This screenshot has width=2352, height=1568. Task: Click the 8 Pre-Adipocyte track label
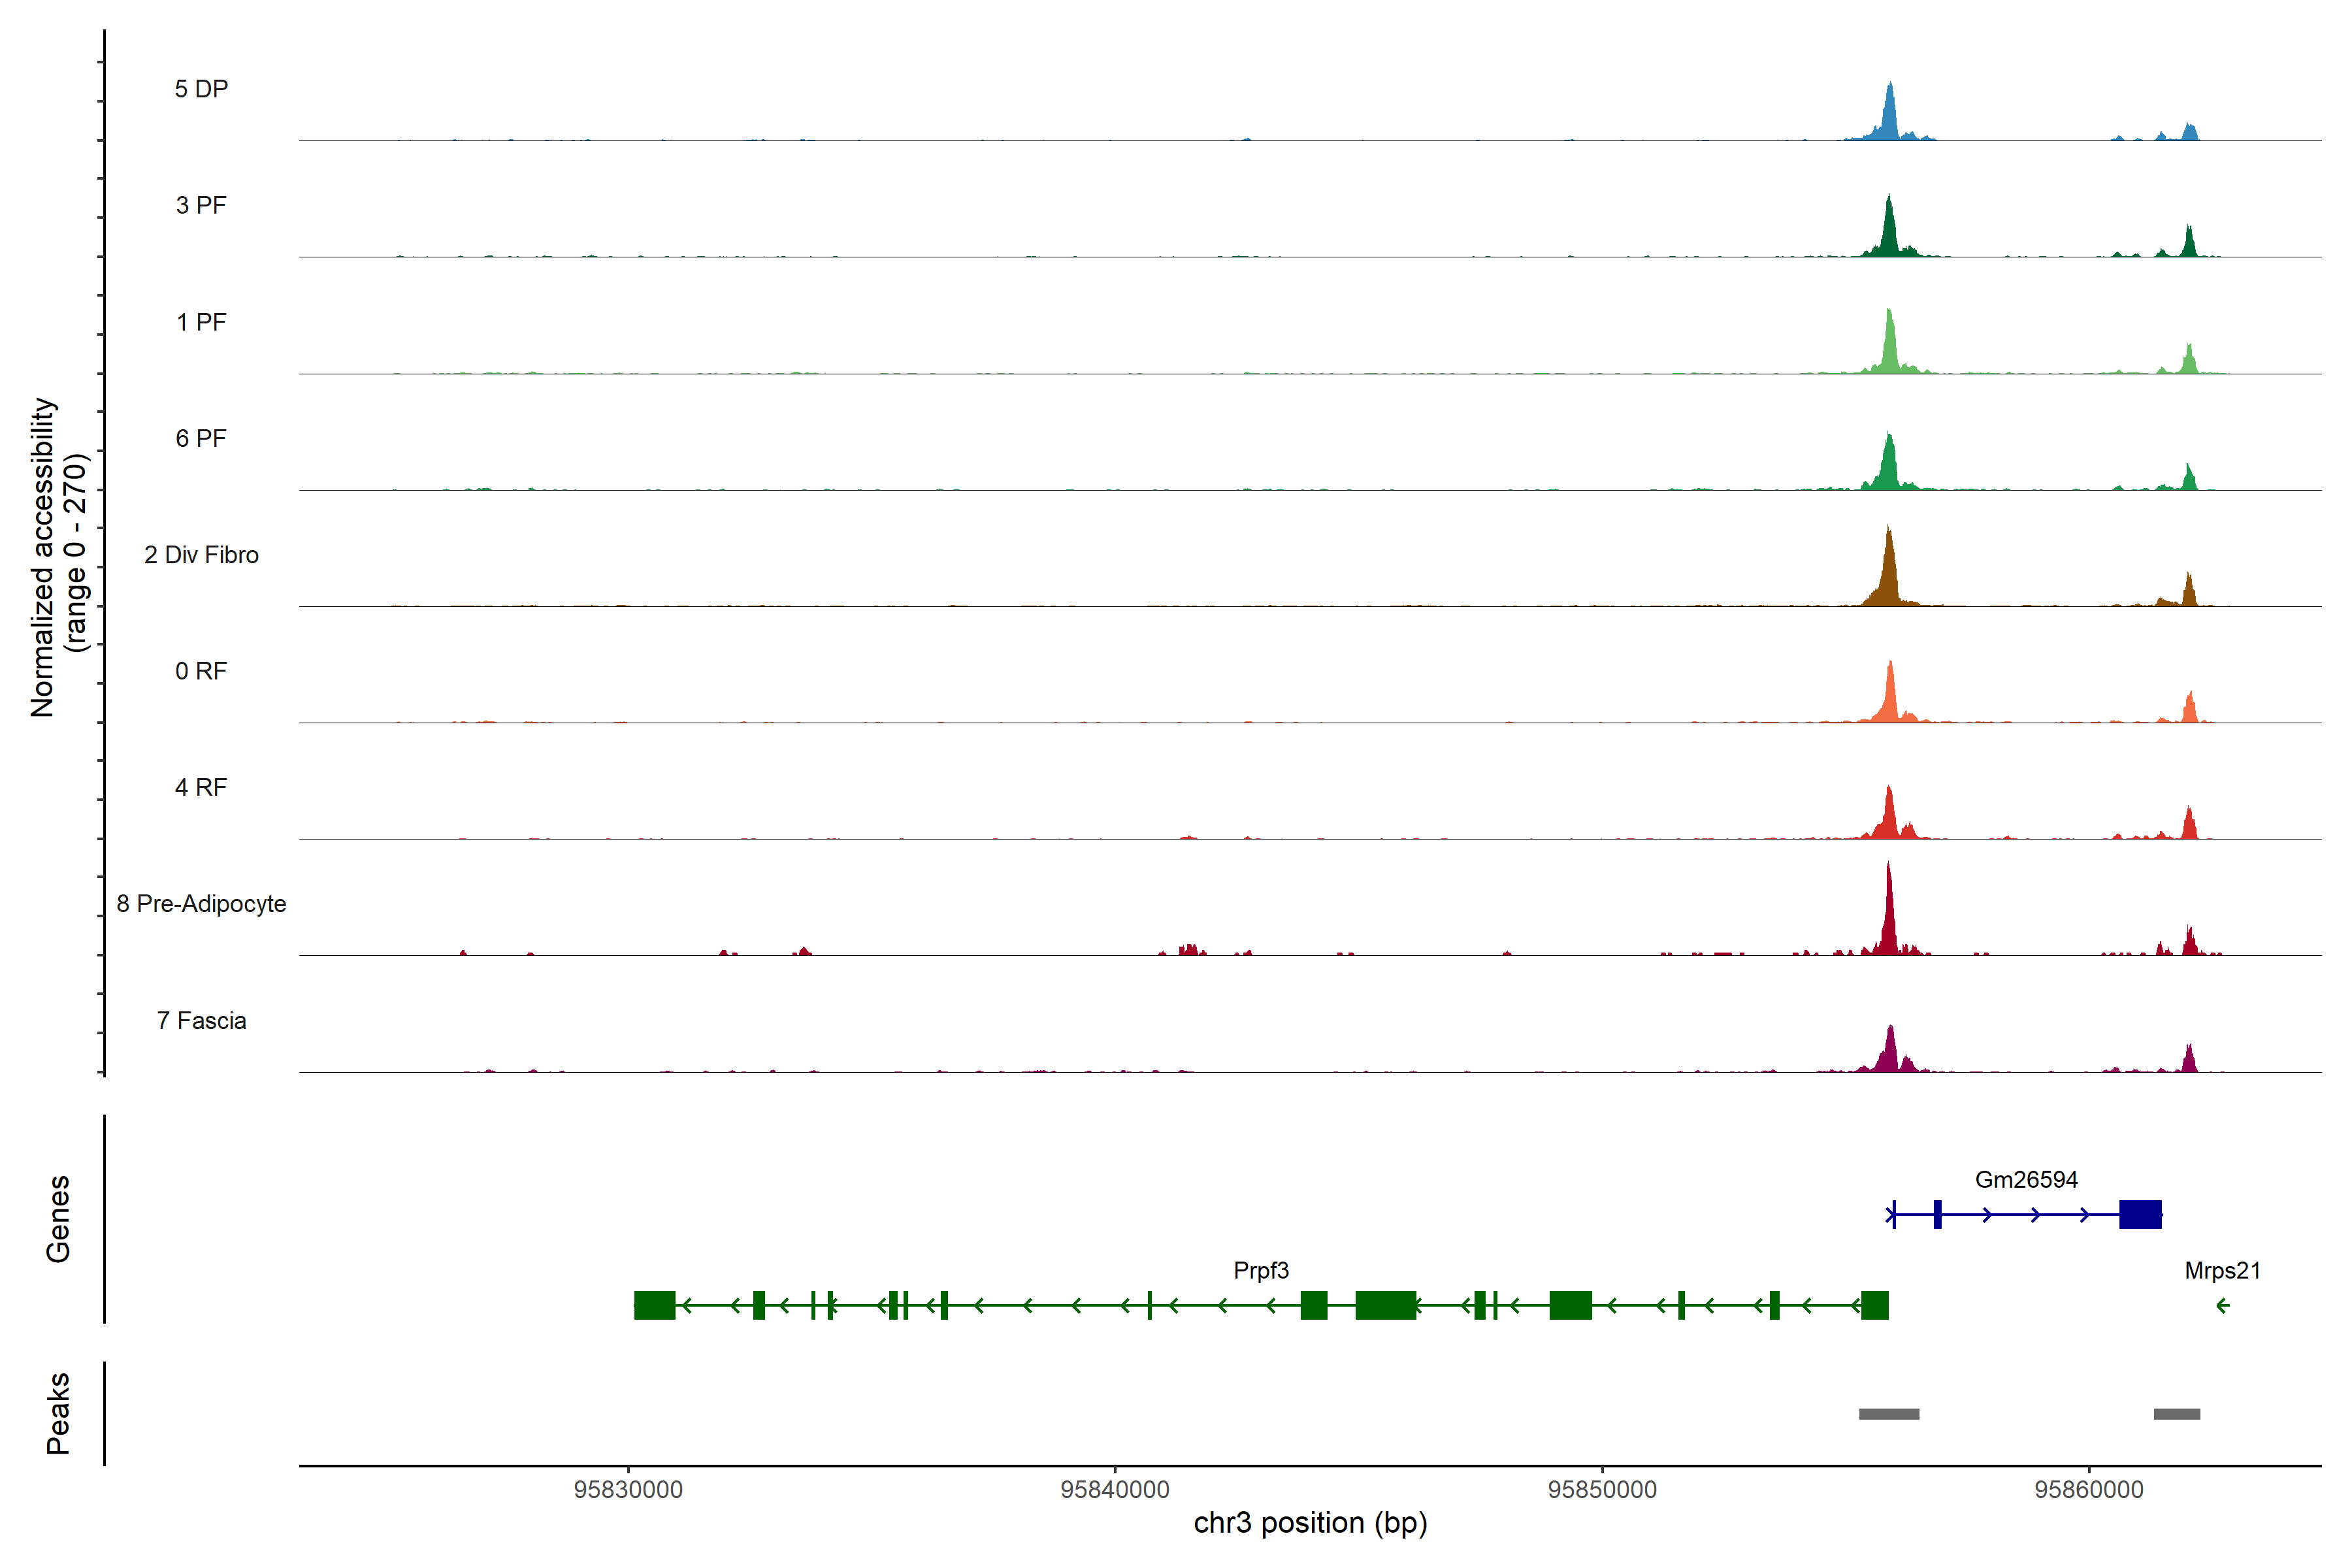coord(201,904)
